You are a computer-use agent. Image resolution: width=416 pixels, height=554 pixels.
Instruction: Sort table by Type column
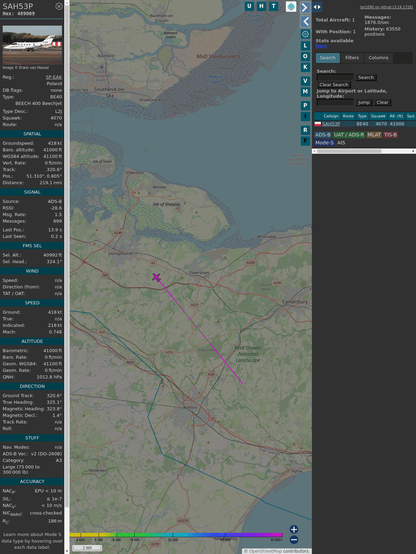coord(362,116)
